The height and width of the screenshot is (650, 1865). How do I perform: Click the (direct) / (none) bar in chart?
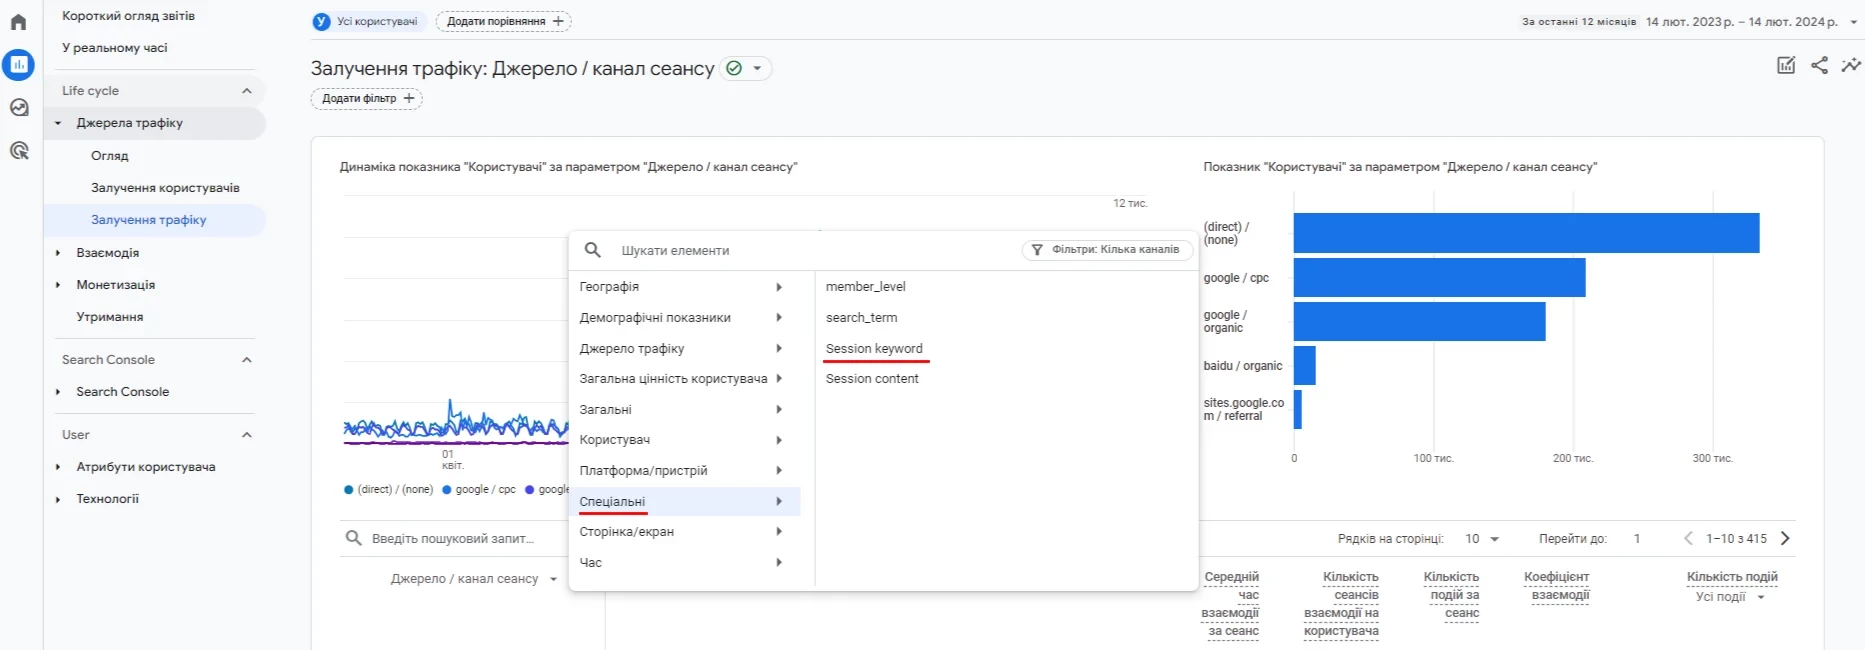pyautogui.click(x=1526, y=233)
